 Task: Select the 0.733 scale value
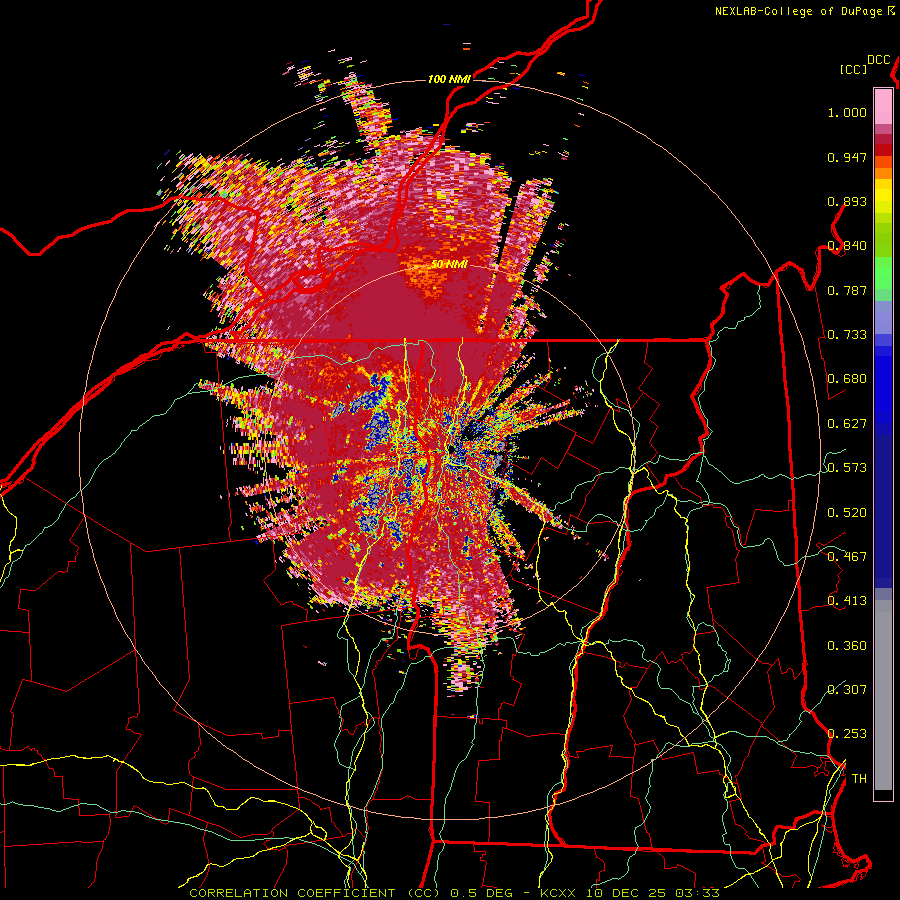click(x=847, y=335)
